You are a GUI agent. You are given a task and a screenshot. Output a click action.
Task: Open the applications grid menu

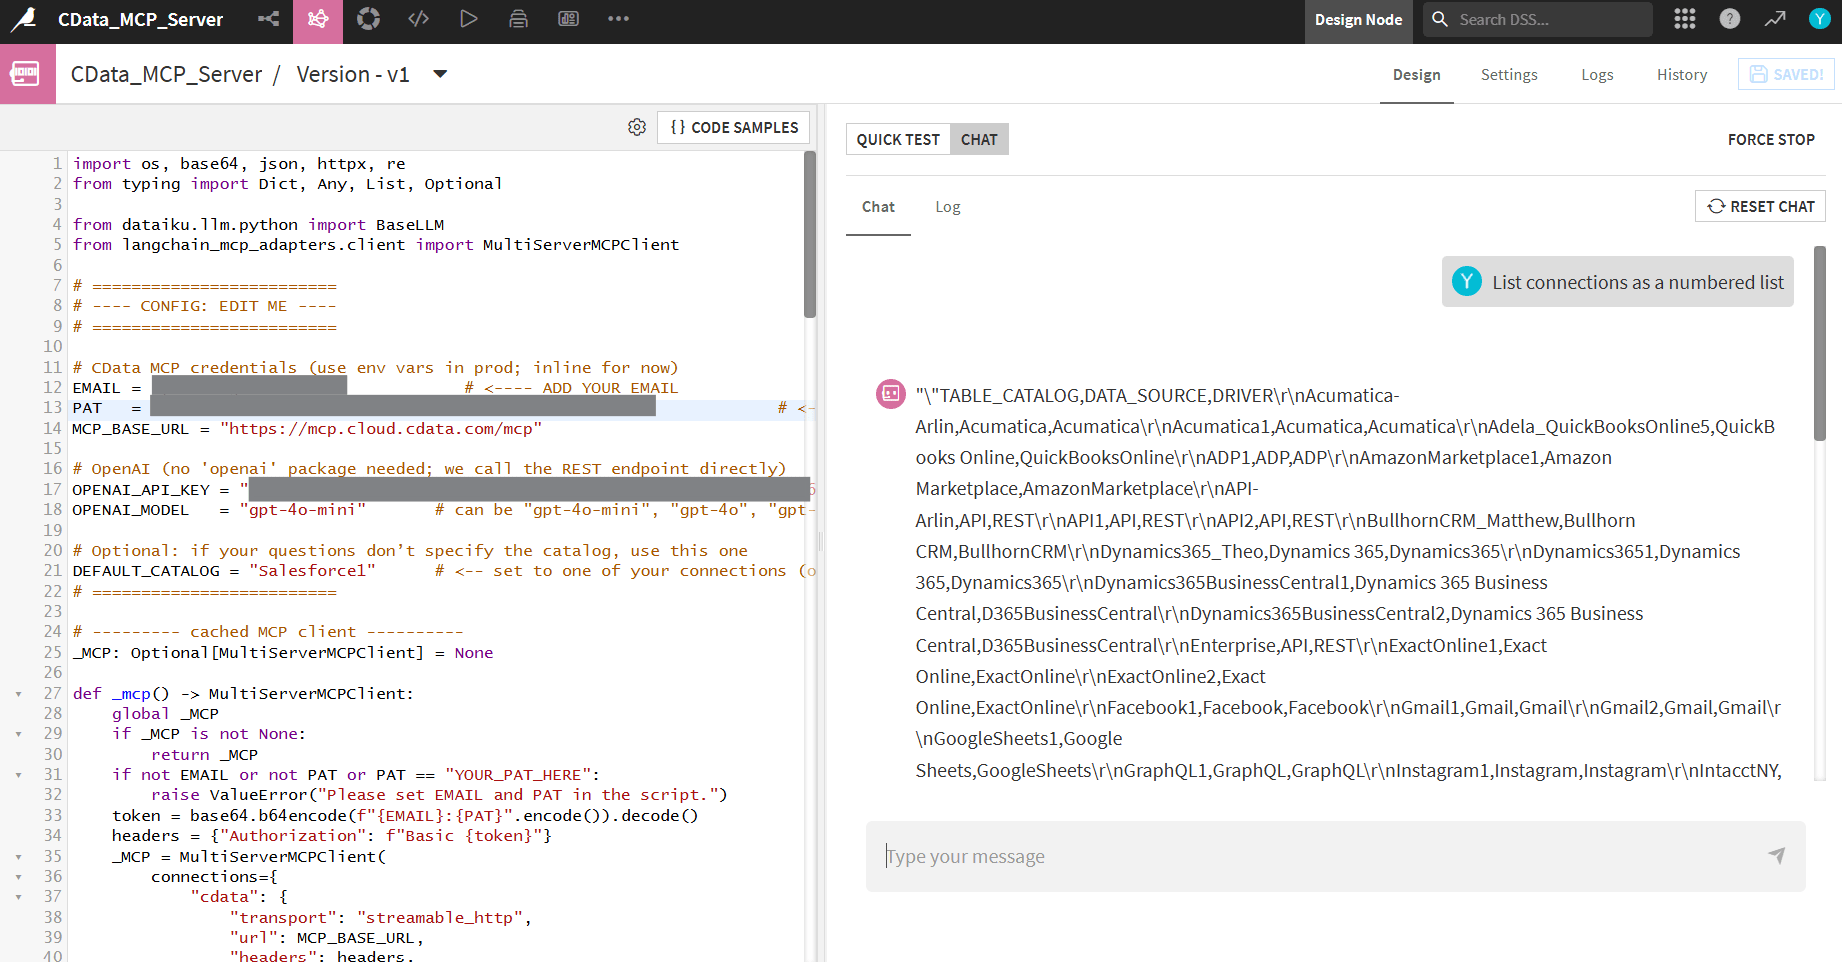pyautogui.click(x=1685, y=19)
